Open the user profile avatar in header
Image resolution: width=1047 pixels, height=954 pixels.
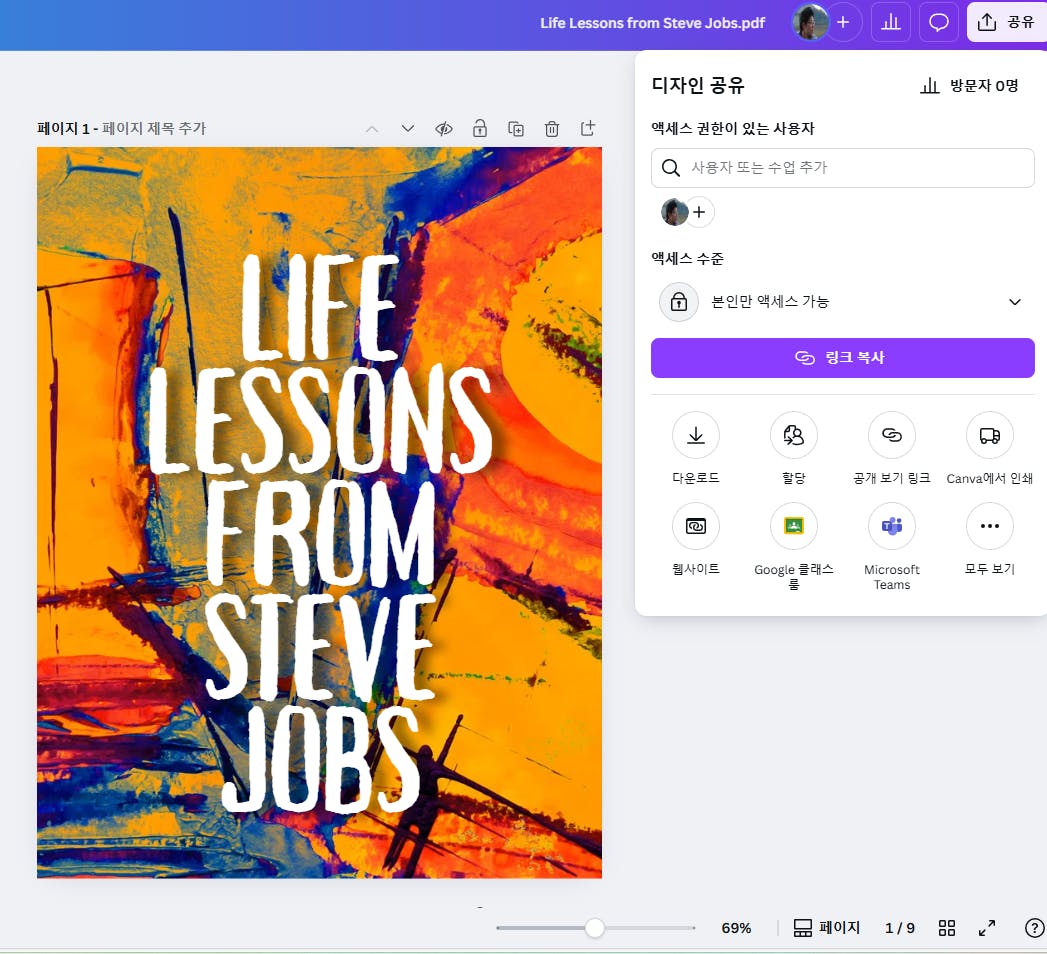pyautogui.click(x=810, y=23)
